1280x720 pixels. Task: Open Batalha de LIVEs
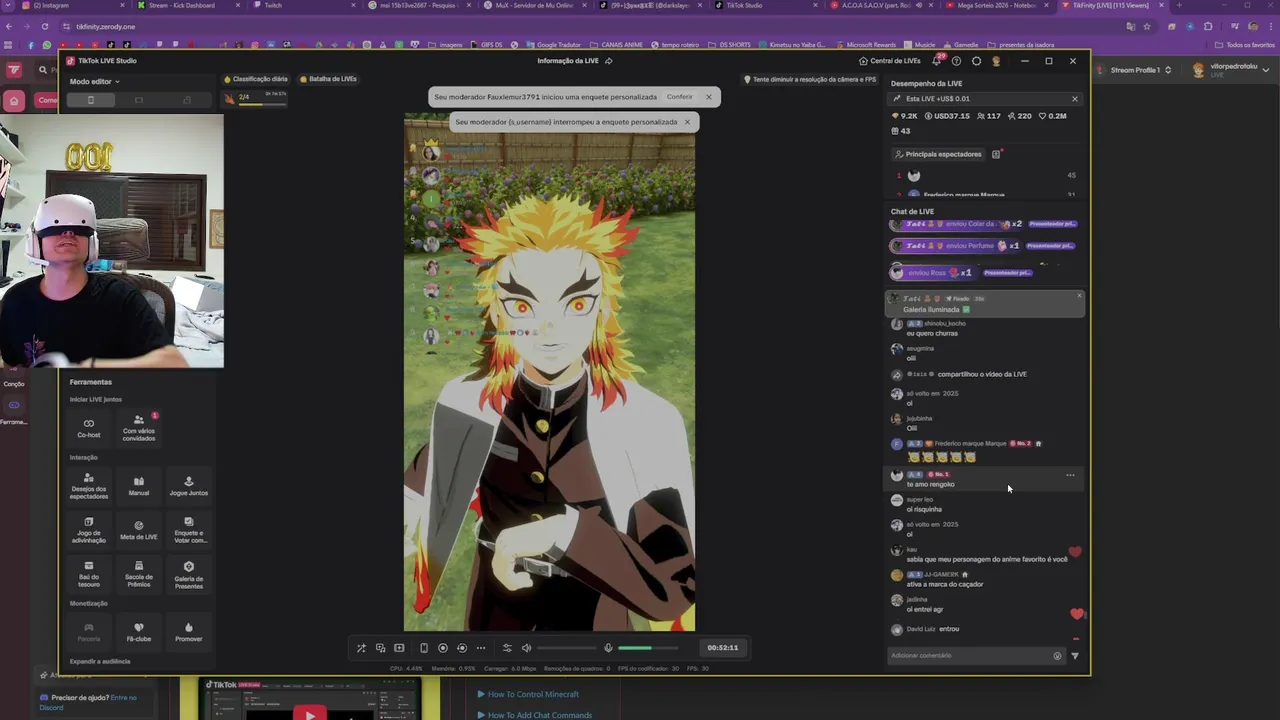(329, 79)
